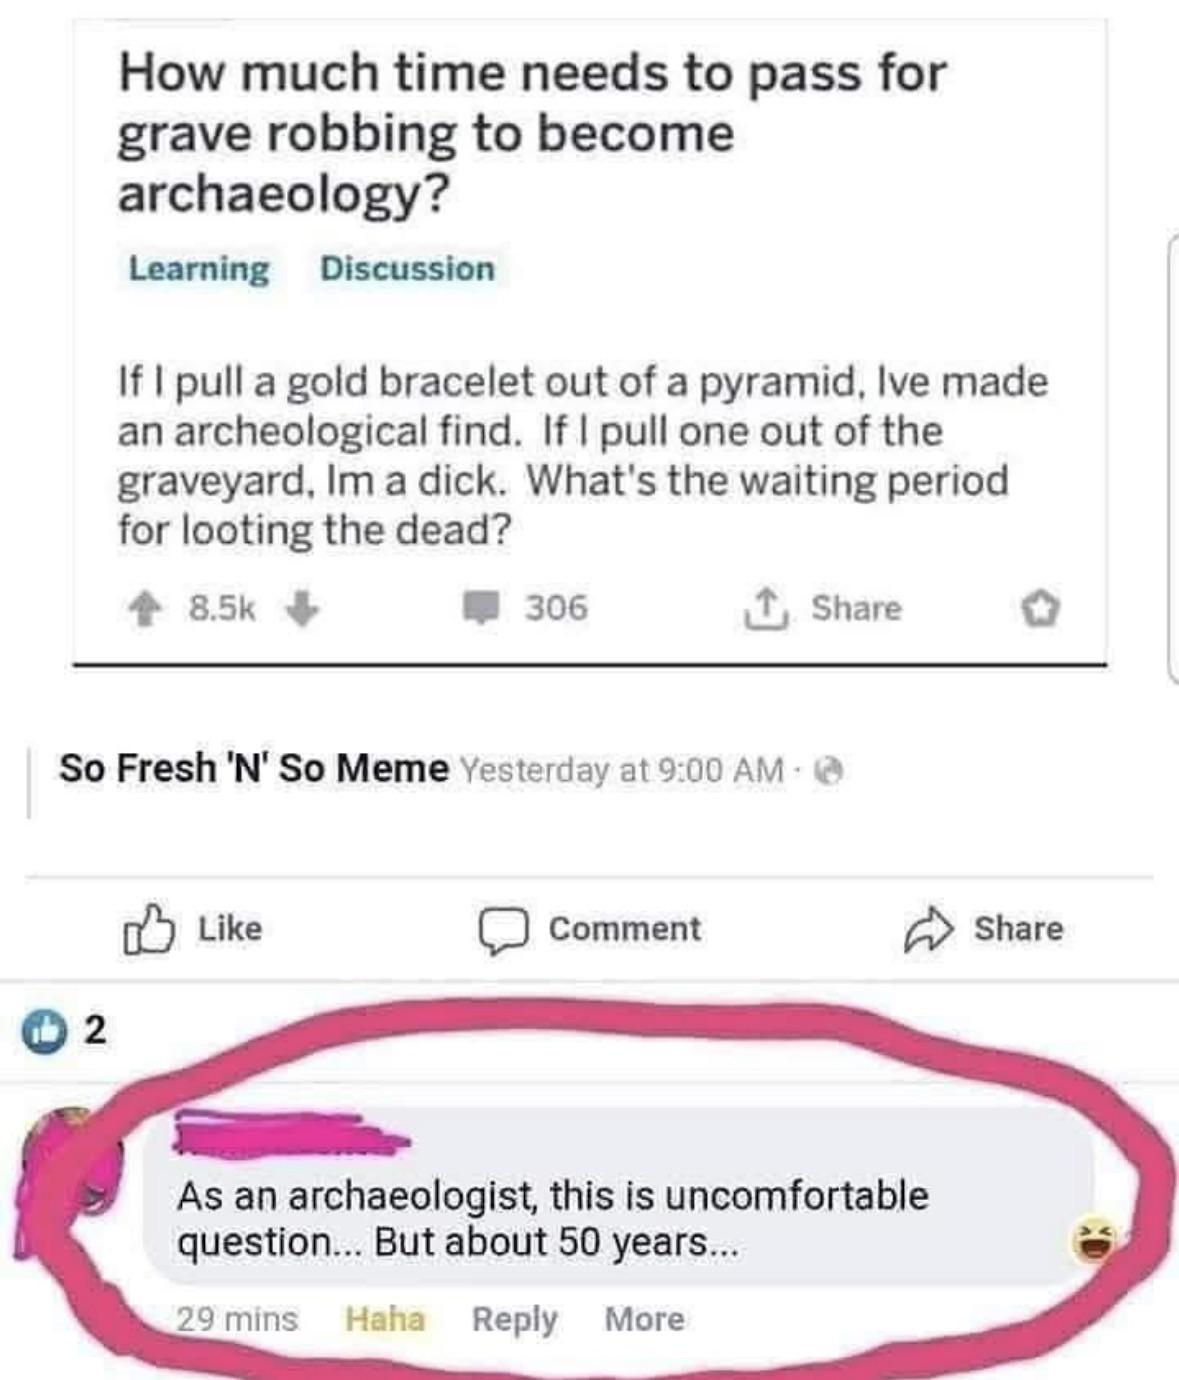Click the laughing emoji reaction on comment
The width and height of the screenshot is (1179, 1380).
click(x=1092, y=1241)
